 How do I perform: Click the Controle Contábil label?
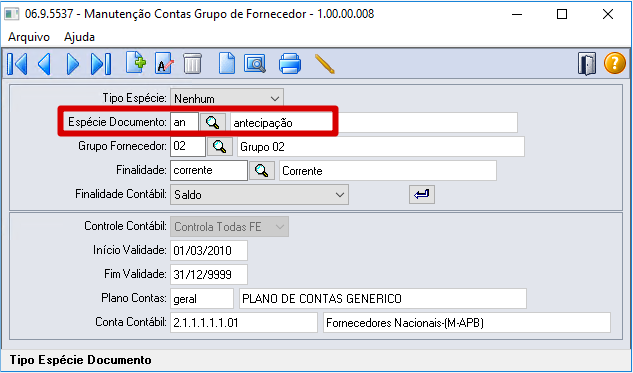coord(125,226)
